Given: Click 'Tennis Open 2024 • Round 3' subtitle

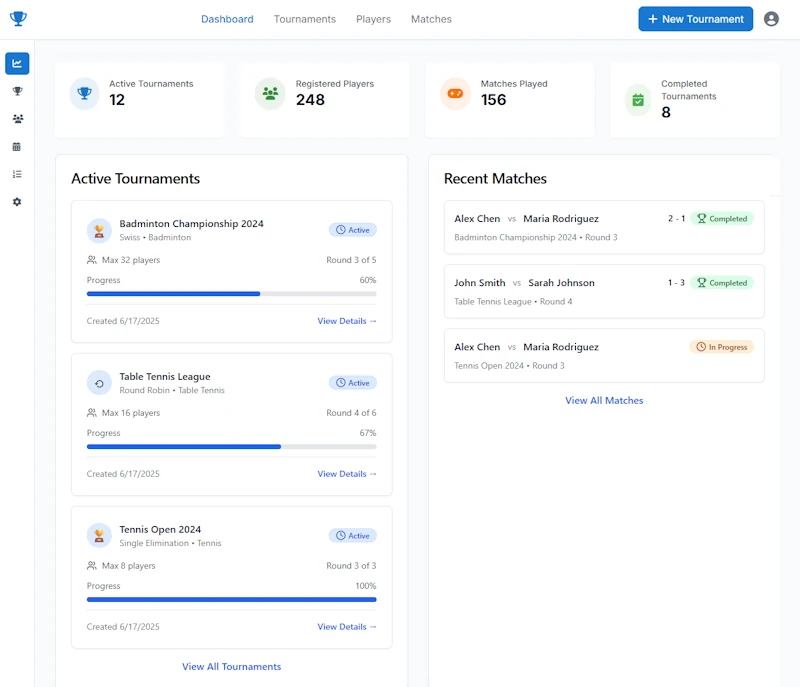Looking at the screenshot, I should click(x=509, y=366).
